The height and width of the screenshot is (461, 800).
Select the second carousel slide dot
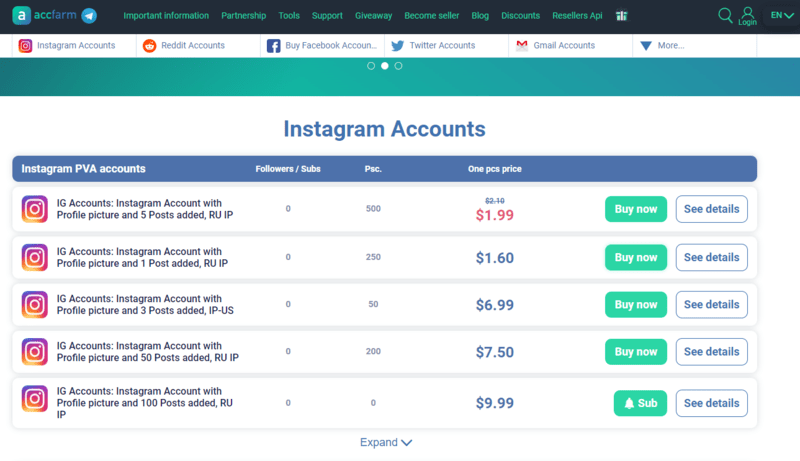click(x=385, y=66)
